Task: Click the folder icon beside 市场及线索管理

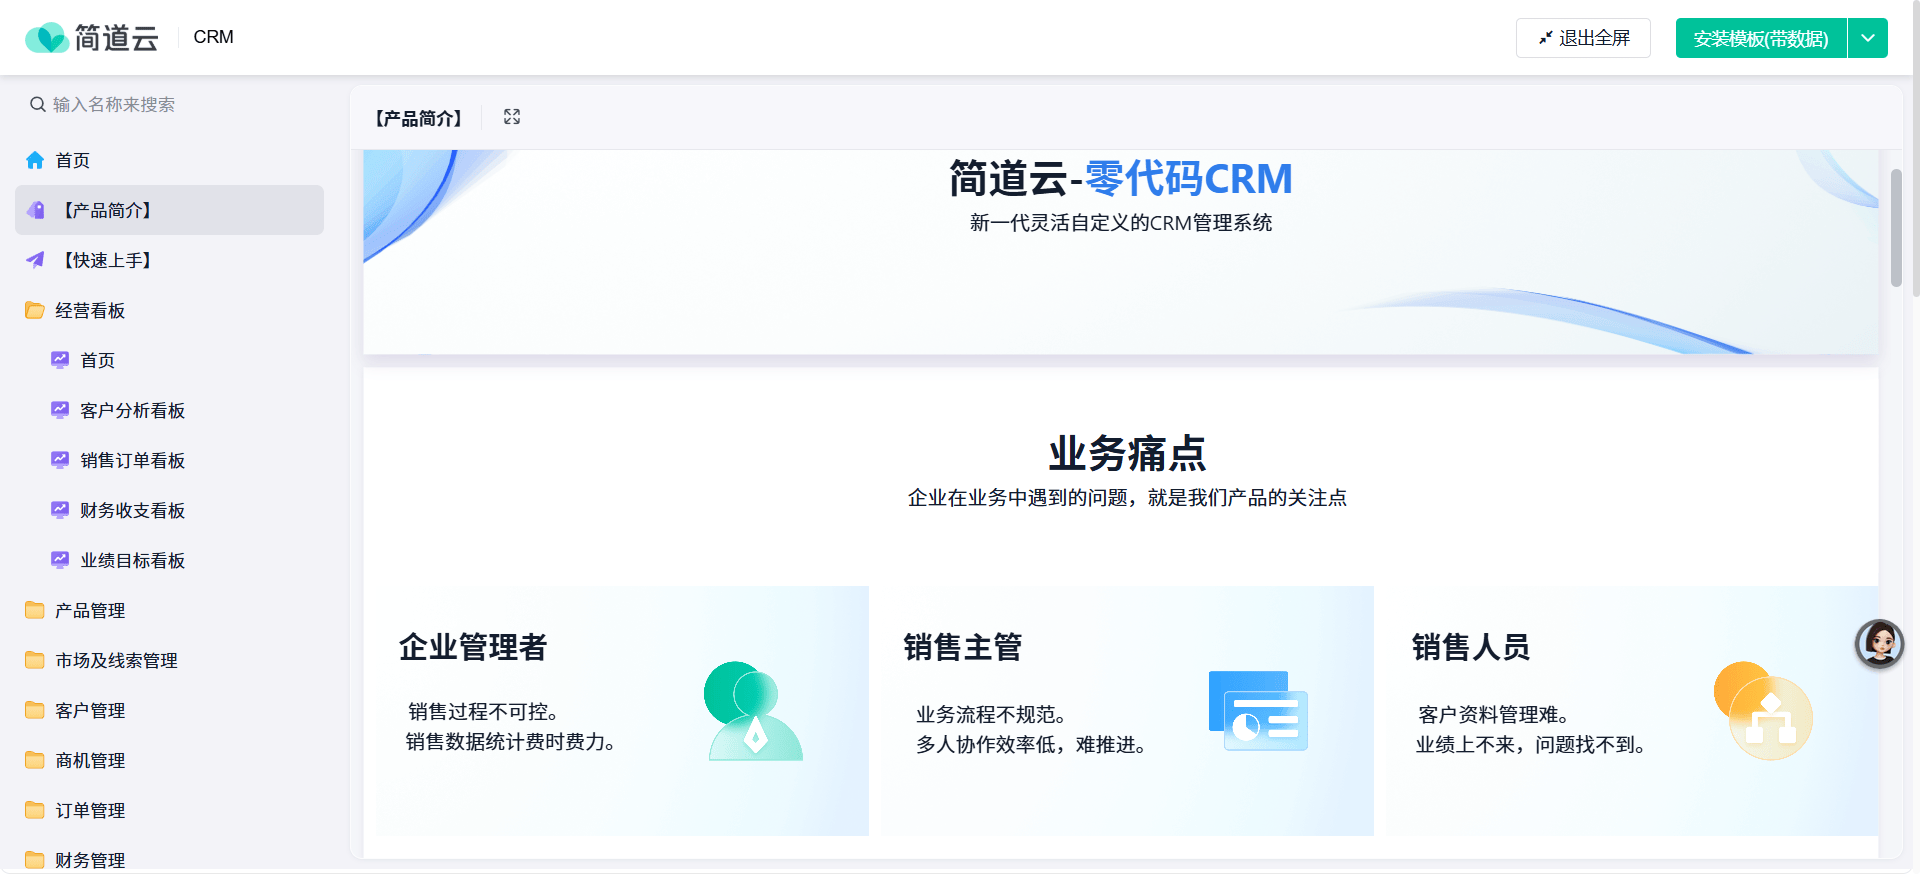Action: coord(35,660)
